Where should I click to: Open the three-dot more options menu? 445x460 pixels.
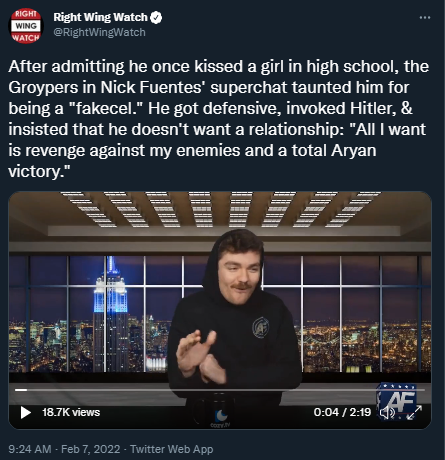[x=425, y=17]
